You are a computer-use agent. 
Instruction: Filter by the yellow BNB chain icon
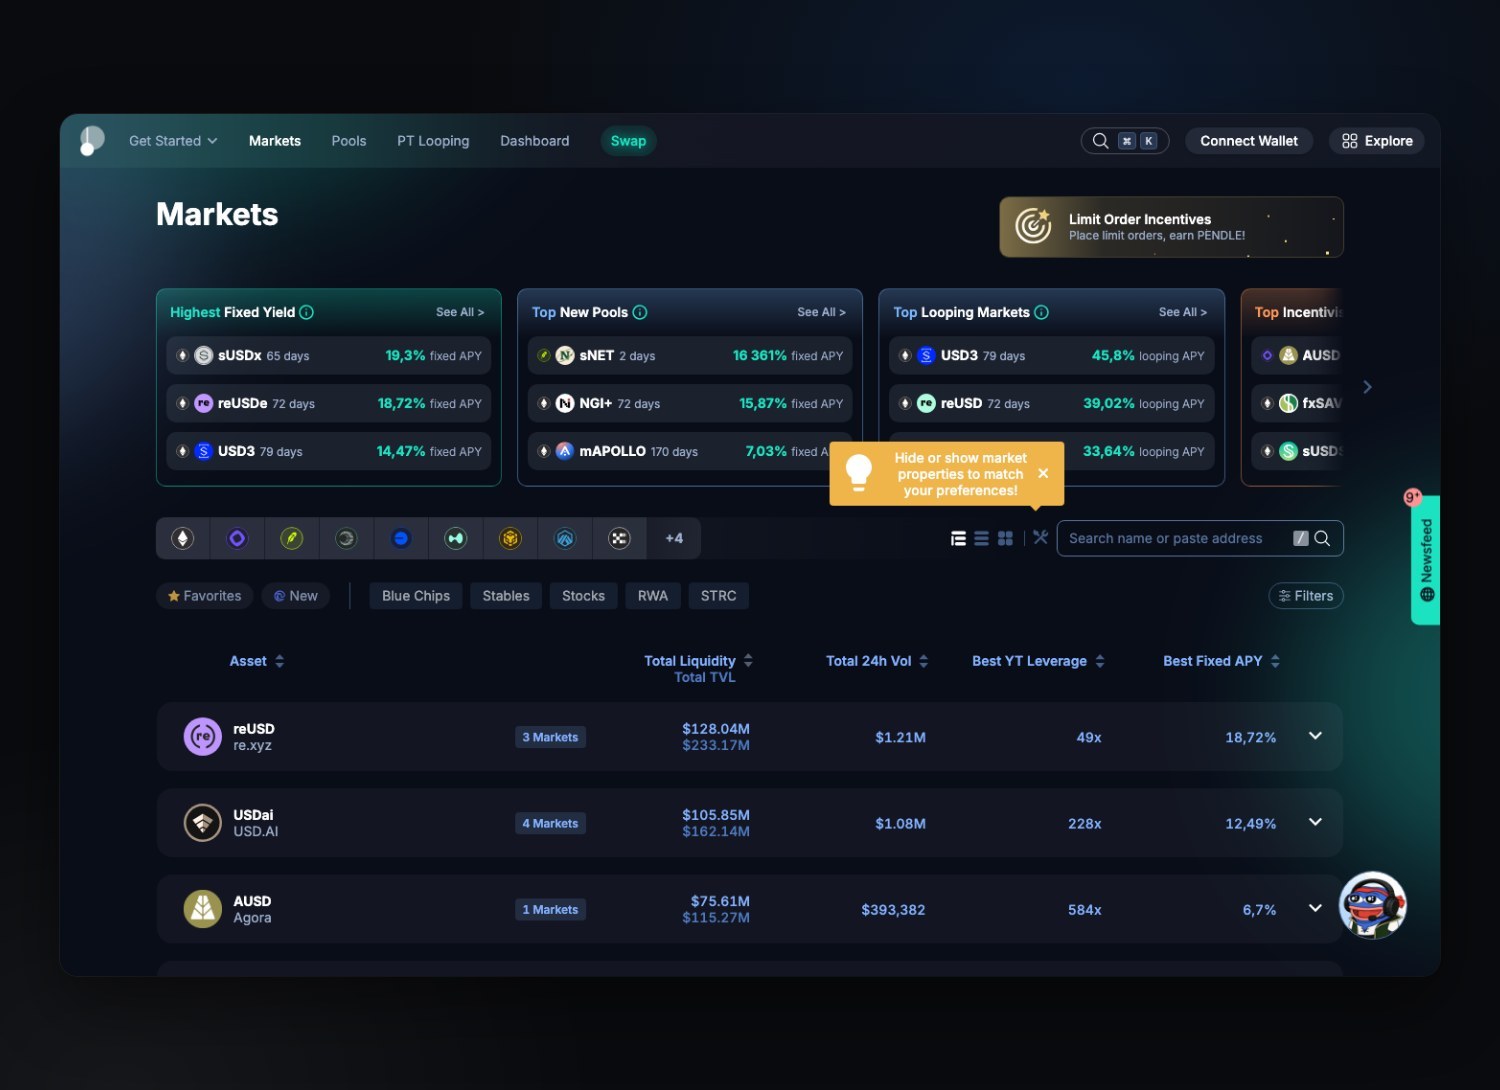(x=511, y=538)
